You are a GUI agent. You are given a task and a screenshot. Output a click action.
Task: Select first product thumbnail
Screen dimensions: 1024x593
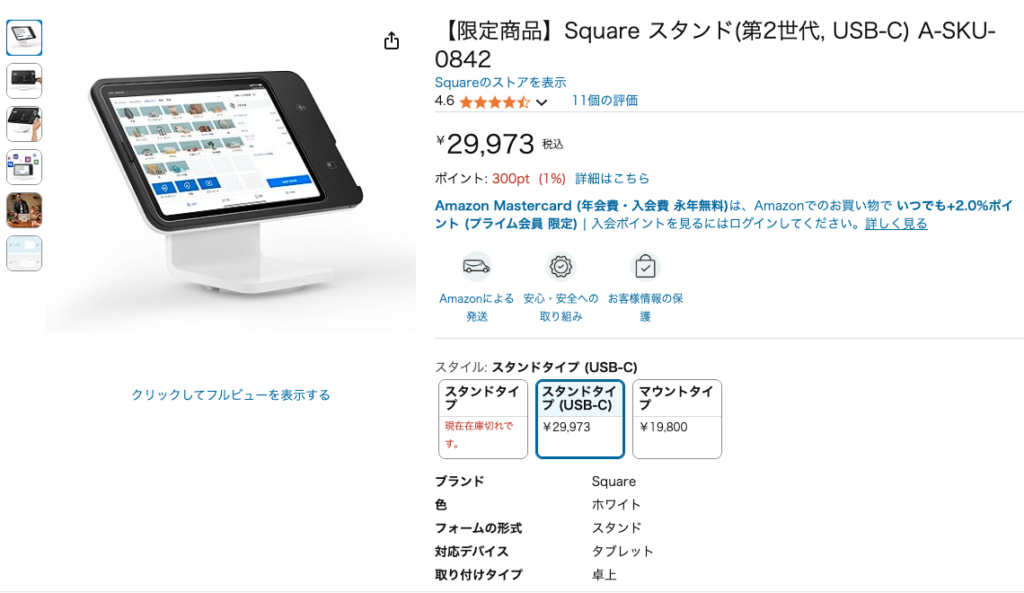click(x=24, y=37)
